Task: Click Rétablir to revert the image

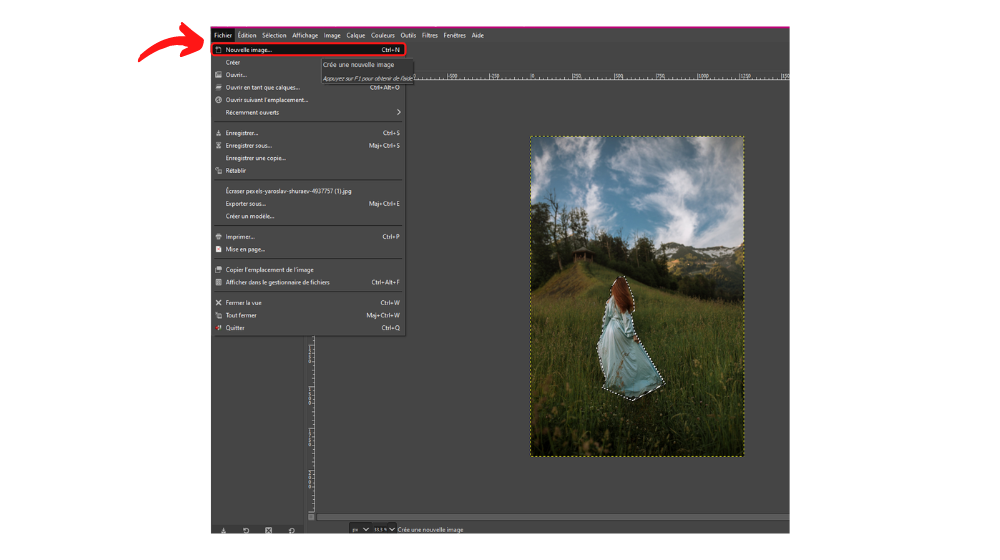Action: pos(308,171)
